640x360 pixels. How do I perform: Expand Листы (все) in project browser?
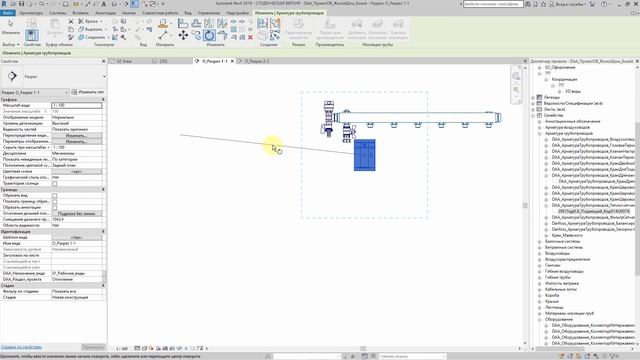pyautogui.click(x=533, y=109)
